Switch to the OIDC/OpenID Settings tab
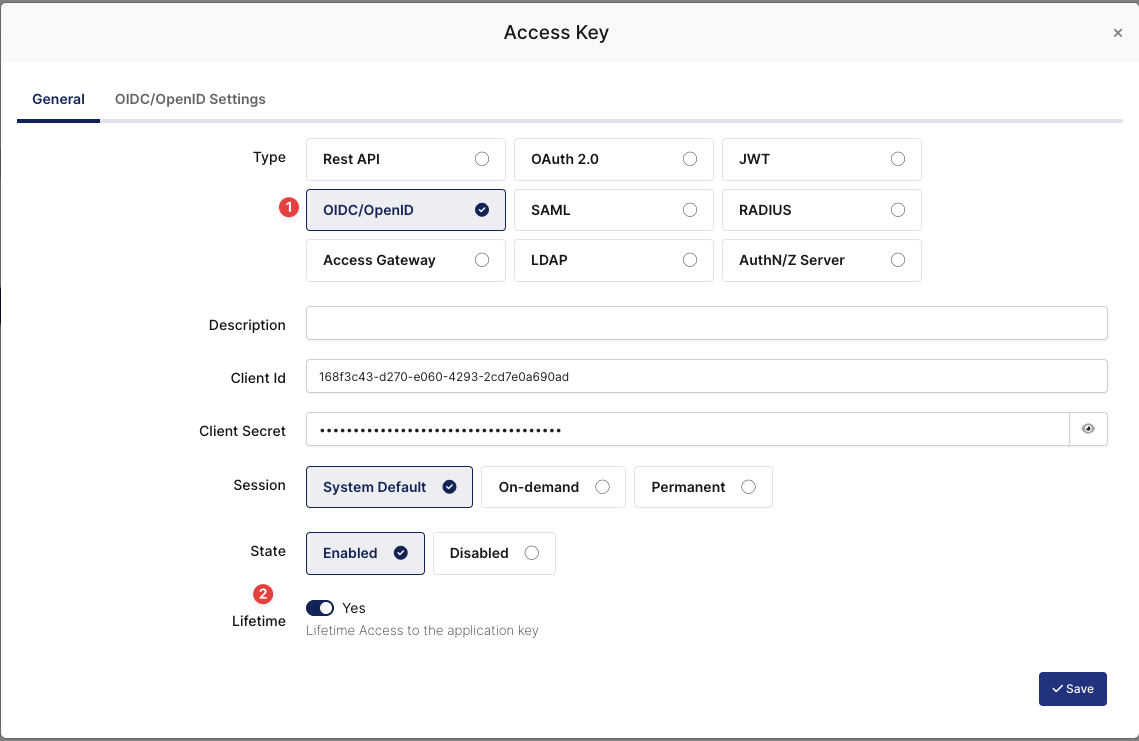The width and height of the screenshot is (1139, 741). click(190, 99)
